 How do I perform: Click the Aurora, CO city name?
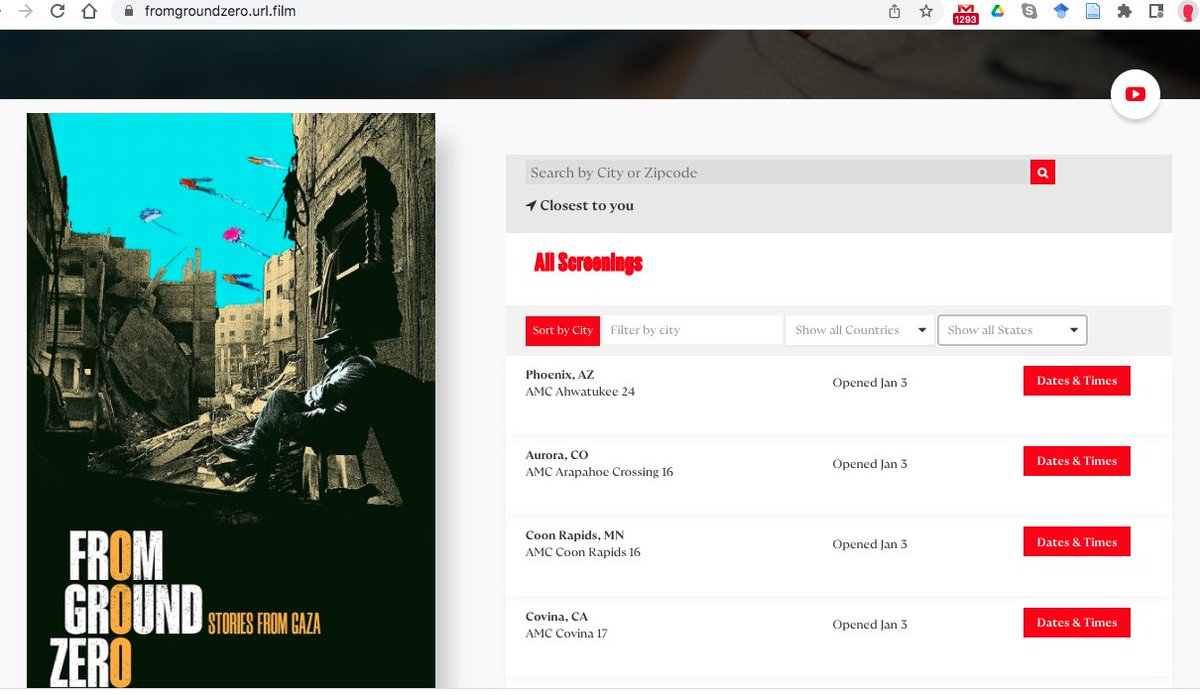click(557, 455)
